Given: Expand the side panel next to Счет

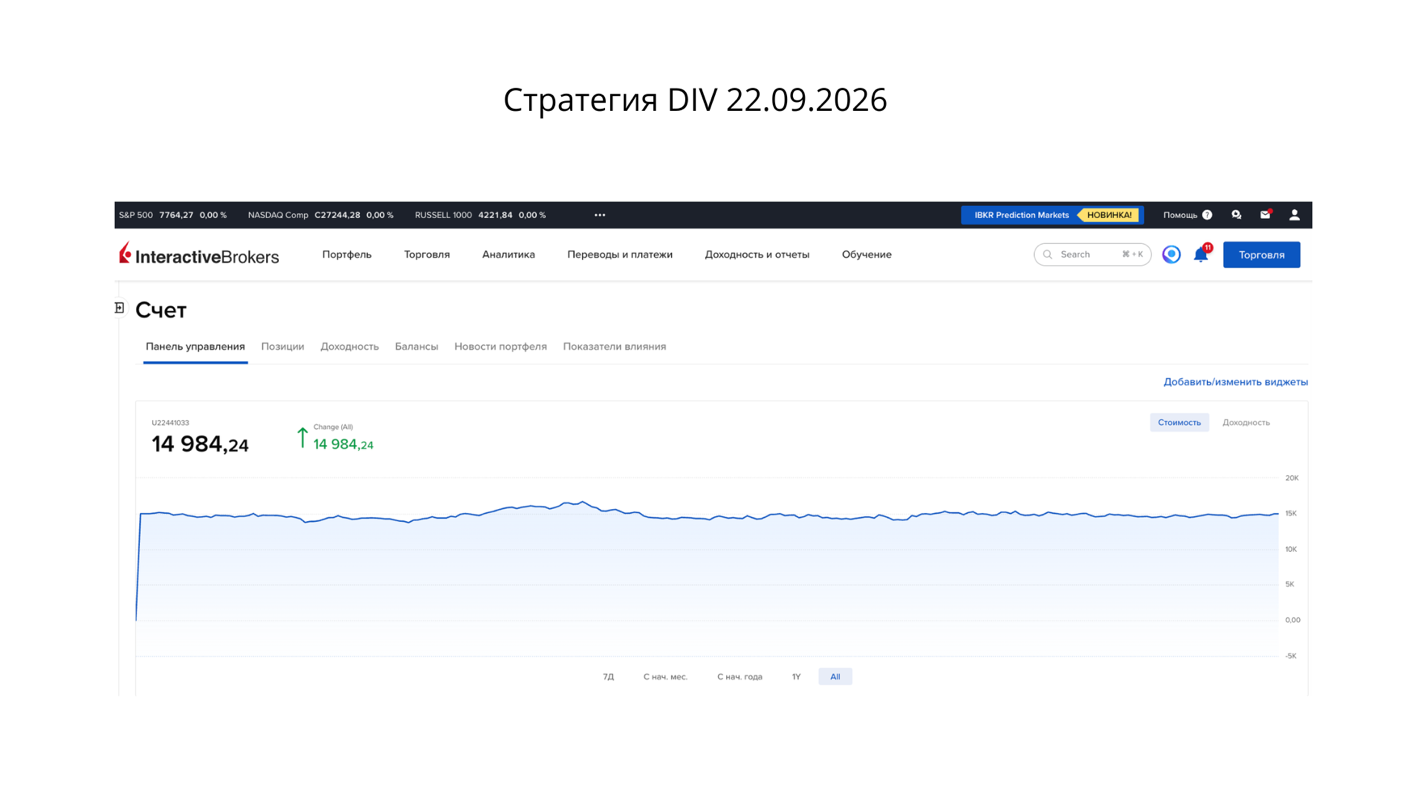Looking at the screenshot, I should click(119, 308).
